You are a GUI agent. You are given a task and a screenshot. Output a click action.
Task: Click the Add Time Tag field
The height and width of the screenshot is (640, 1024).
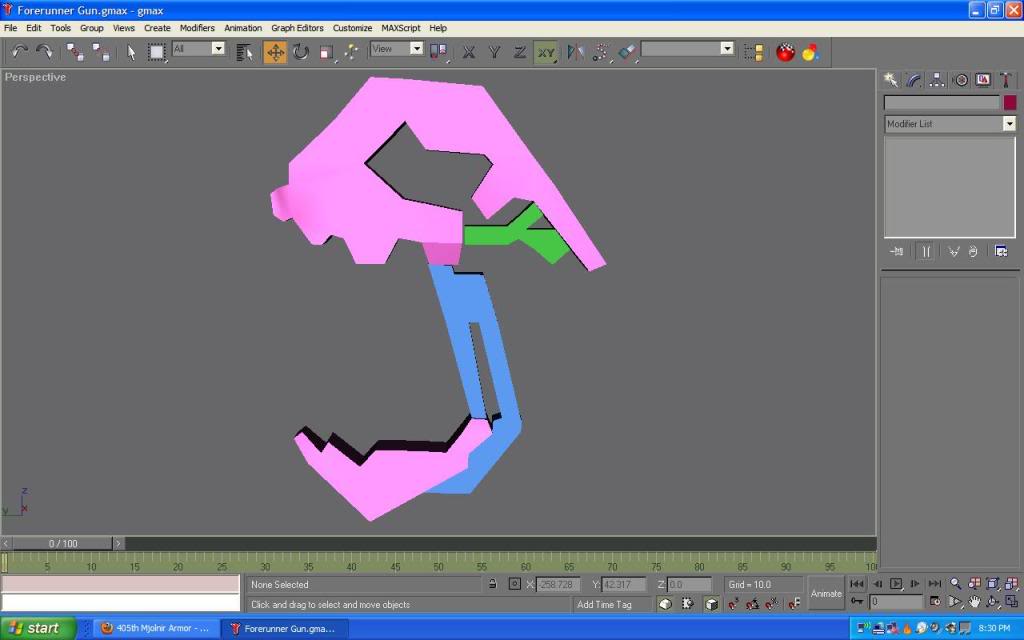point(605,604)
